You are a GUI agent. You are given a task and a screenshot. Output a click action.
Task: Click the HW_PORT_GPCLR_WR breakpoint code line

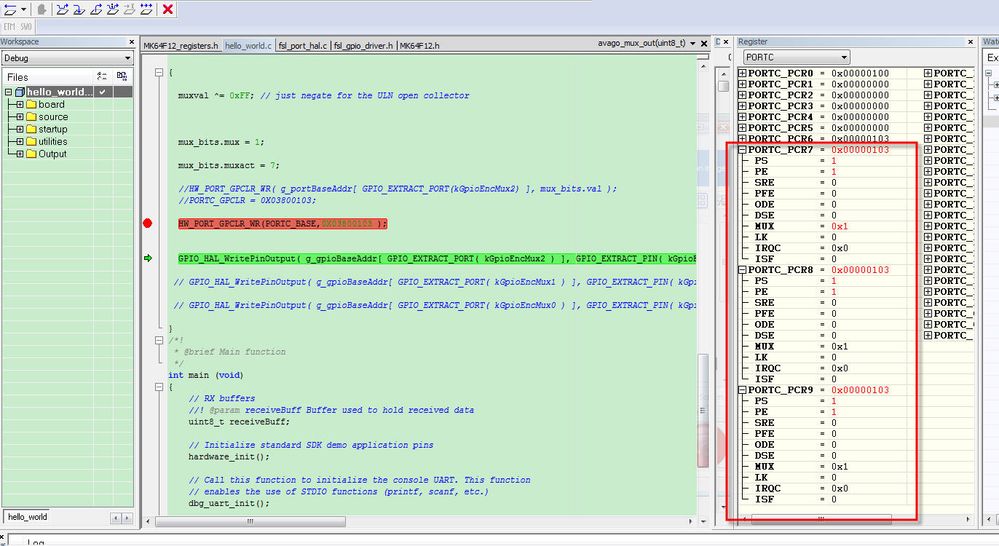tap(282, 224)
